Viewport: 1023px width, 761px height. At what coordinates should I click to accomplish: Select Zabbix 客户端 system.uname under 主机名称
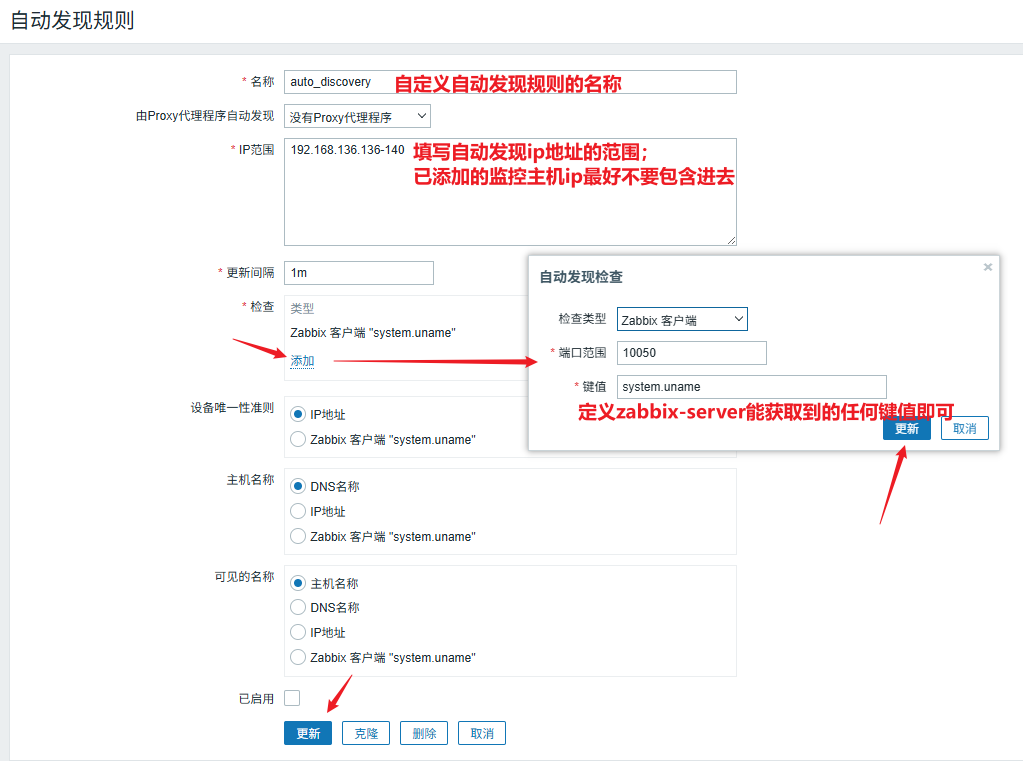[298, 536]
